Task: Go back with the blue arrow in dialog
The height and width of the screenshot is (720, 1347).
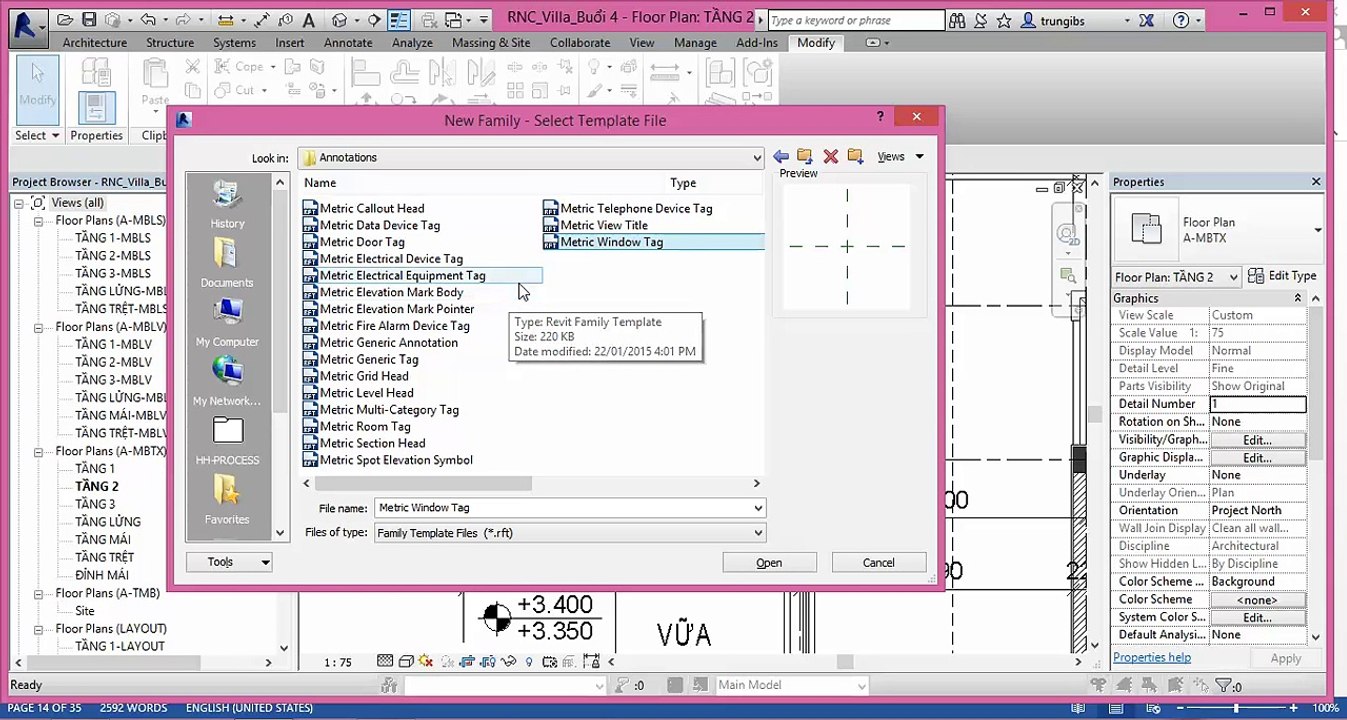Action: [x=781, y=157]
